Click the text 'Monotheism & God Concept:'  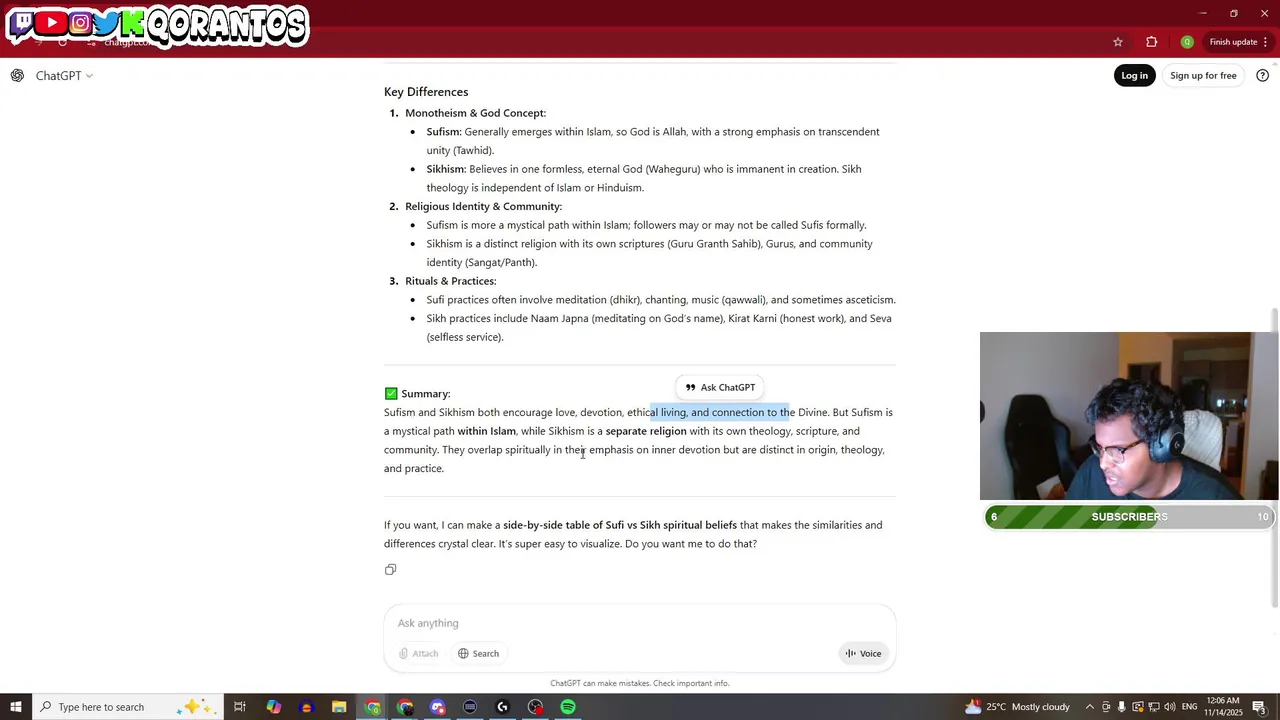(x=475, y=113)
